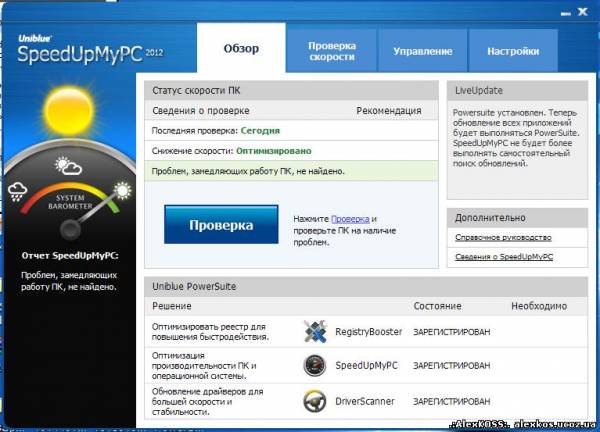Click the Проверка hyperlink in the hint text
Screen dimensions: 600x432
[x=350, y=219]
